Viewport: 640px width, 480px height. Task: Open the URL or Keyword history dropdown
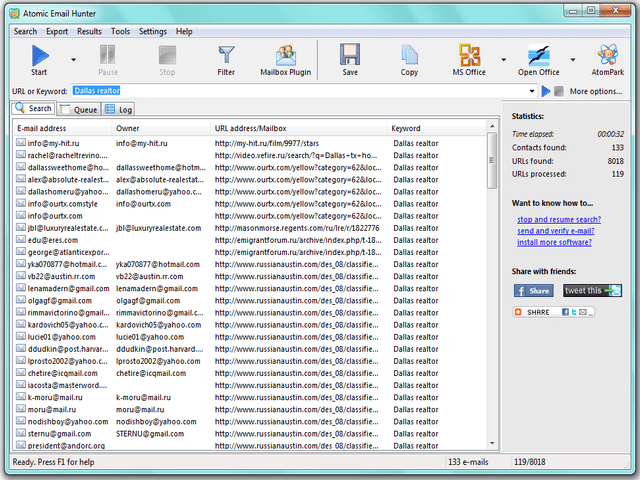tap(532, 91)
